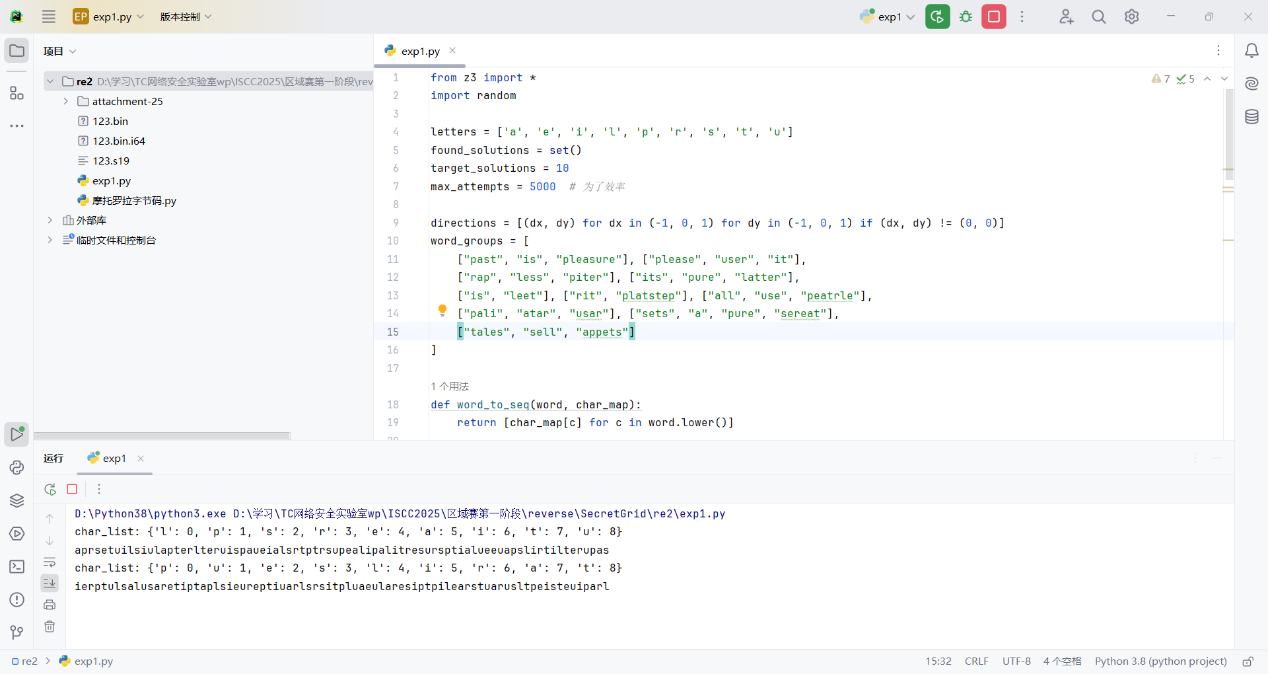Click 1 个用法 usages hint
1268x674 pixels.
coord(449,386)
